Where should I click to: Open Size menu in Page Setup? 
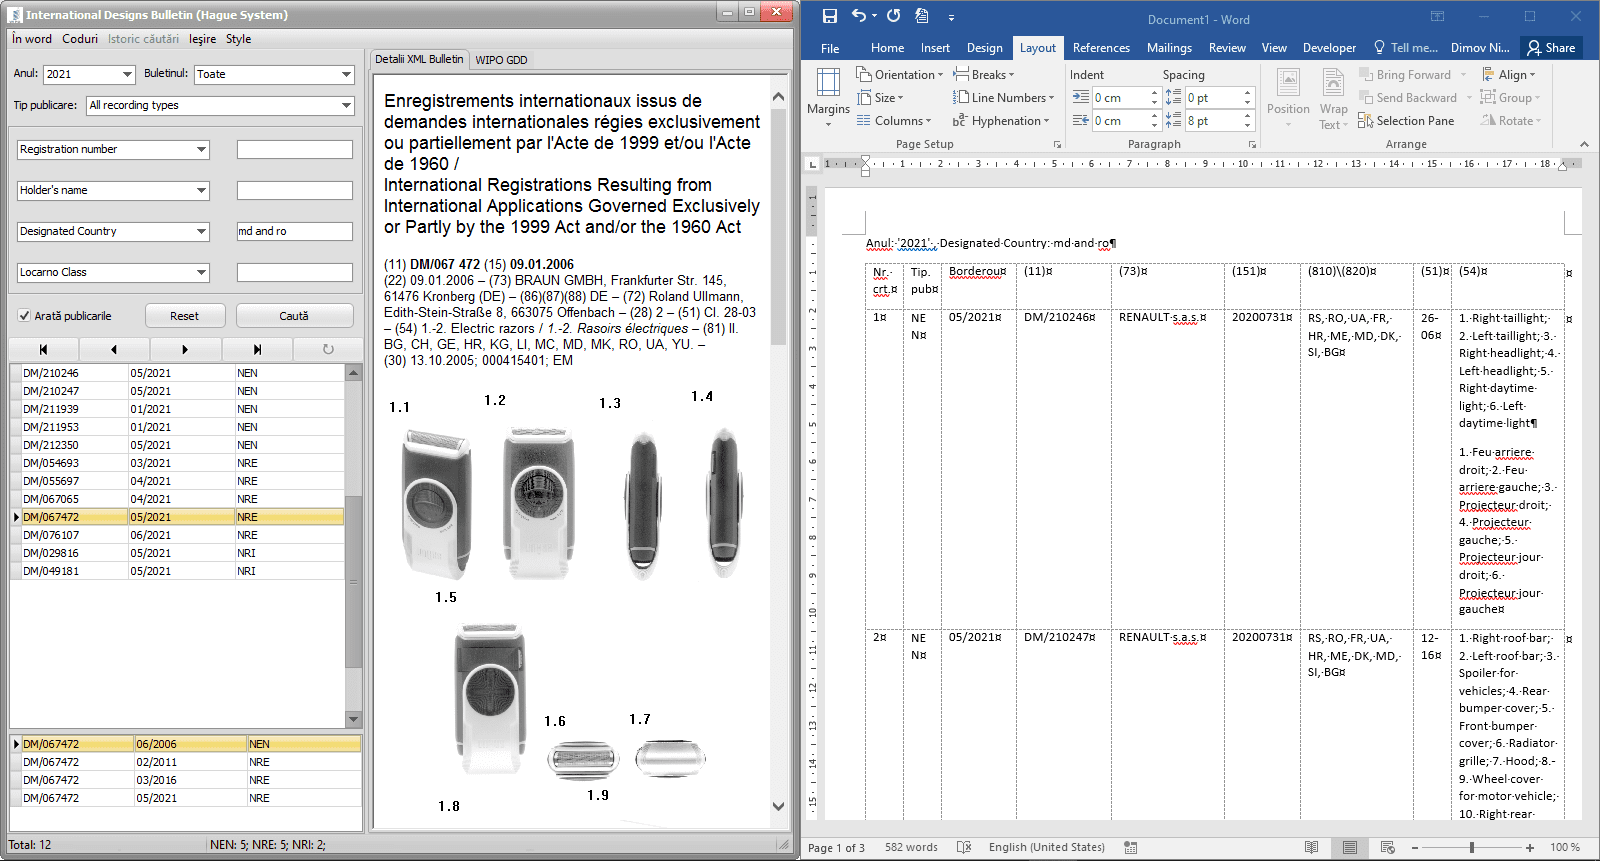(880, 98)
